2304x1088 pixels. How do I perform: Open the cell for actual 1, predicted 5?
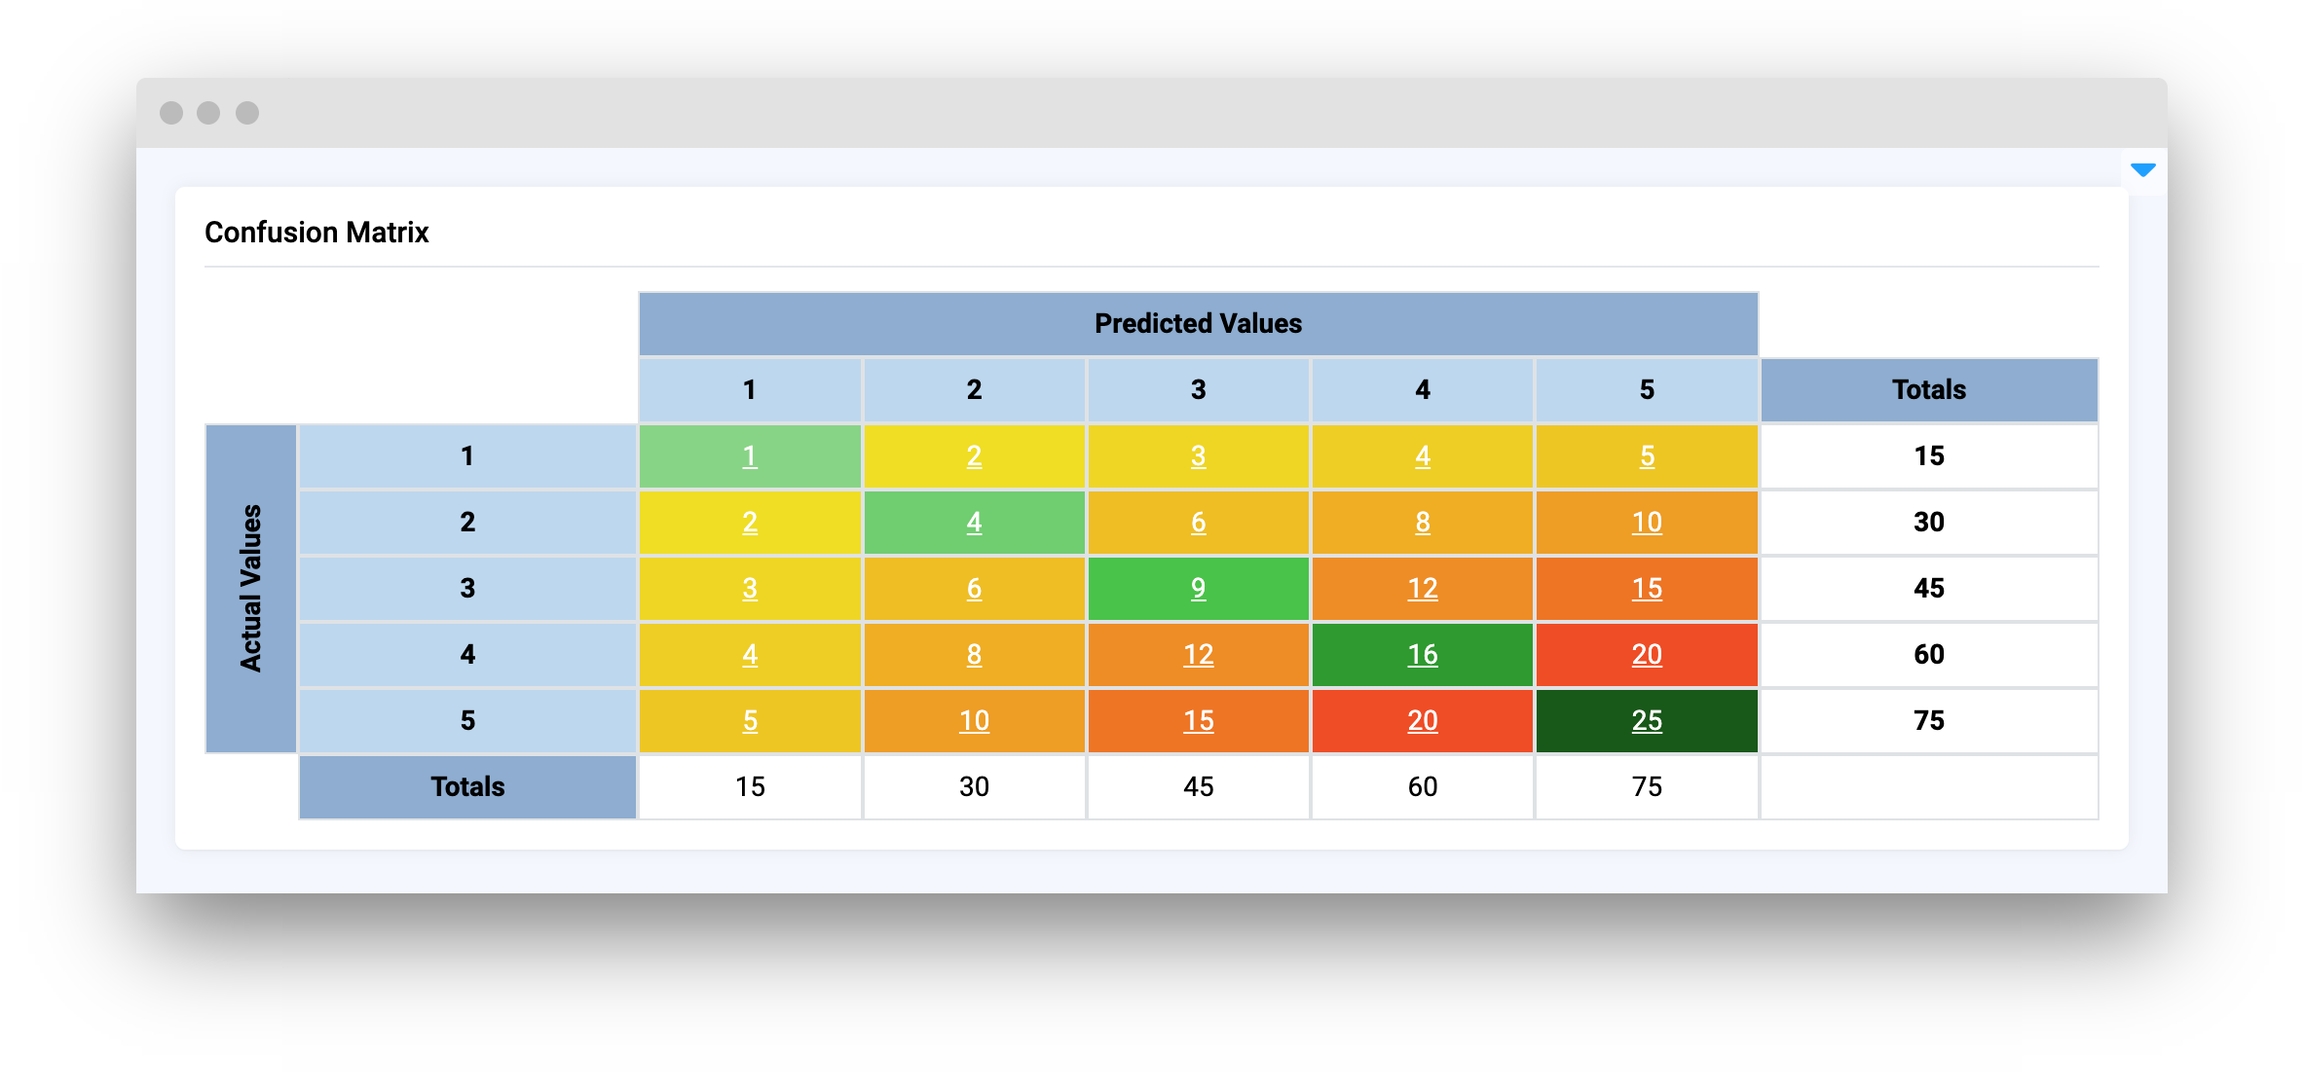point(1646,456)
